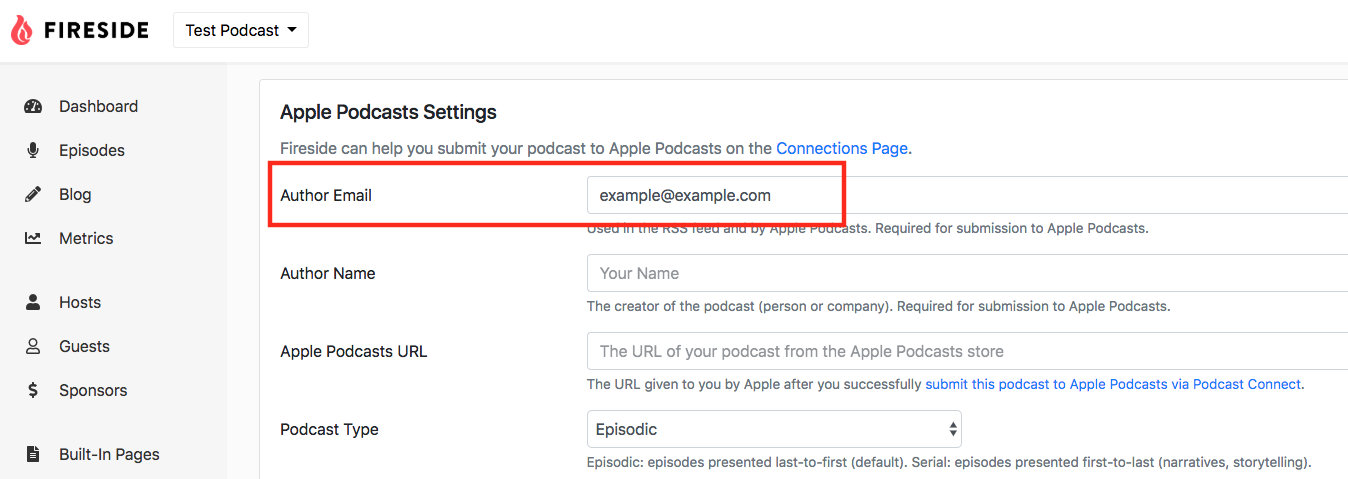The image size is (1348, 479).
Task: Open the Guests section
Action: click(x=84, y=346)
